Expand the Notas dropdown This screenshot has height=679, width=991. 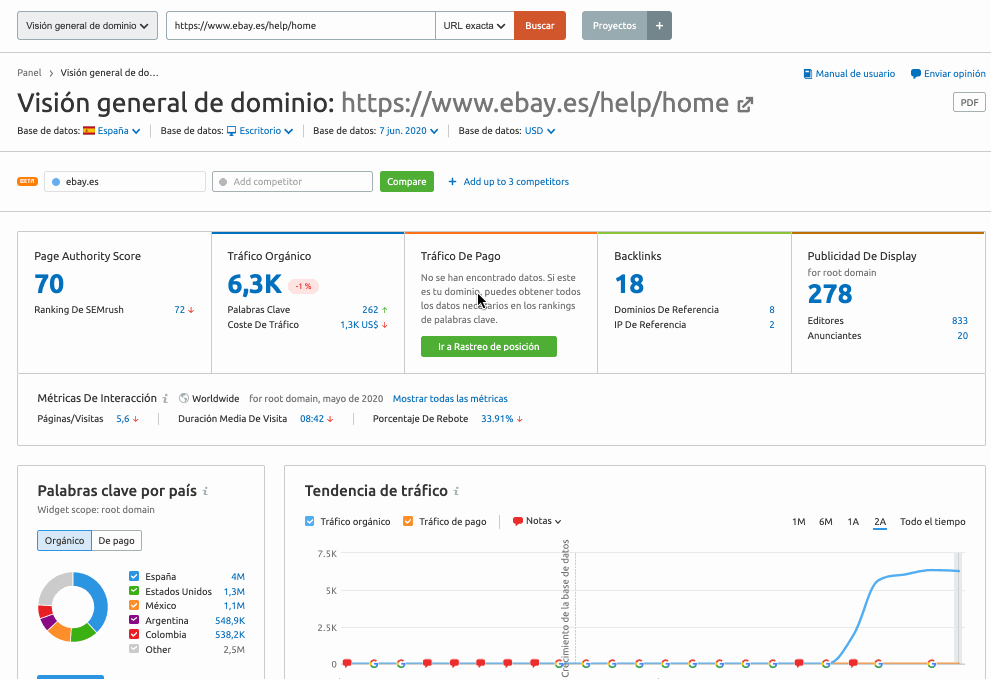pos(543,521)
